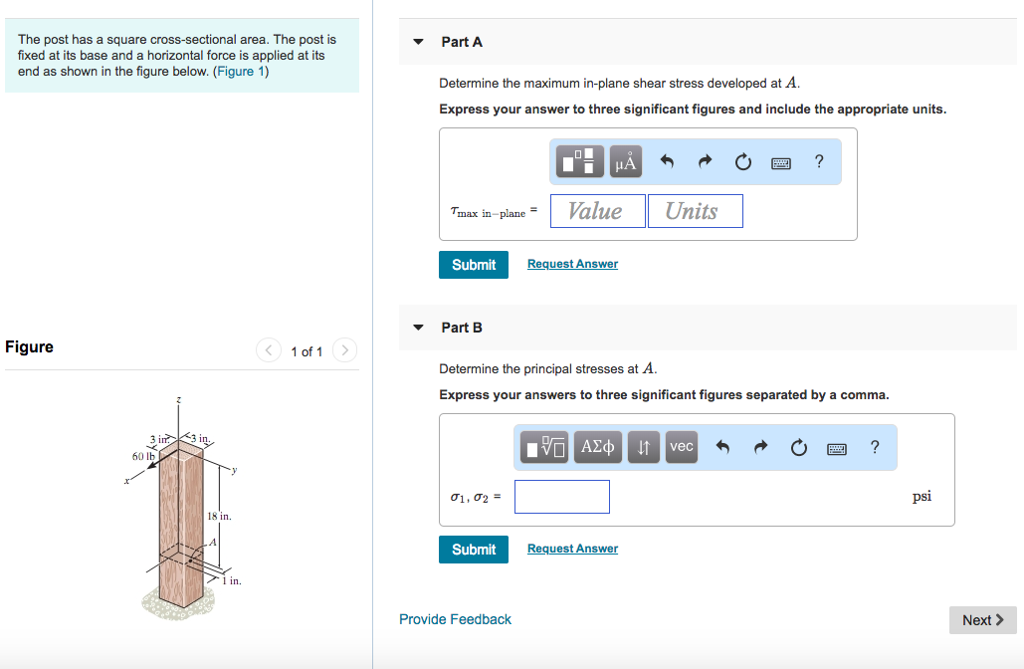Open the ΑΣΦ Greek letters palette in Part B
This screenshot has width=1024, height=669.
(597, 447)
